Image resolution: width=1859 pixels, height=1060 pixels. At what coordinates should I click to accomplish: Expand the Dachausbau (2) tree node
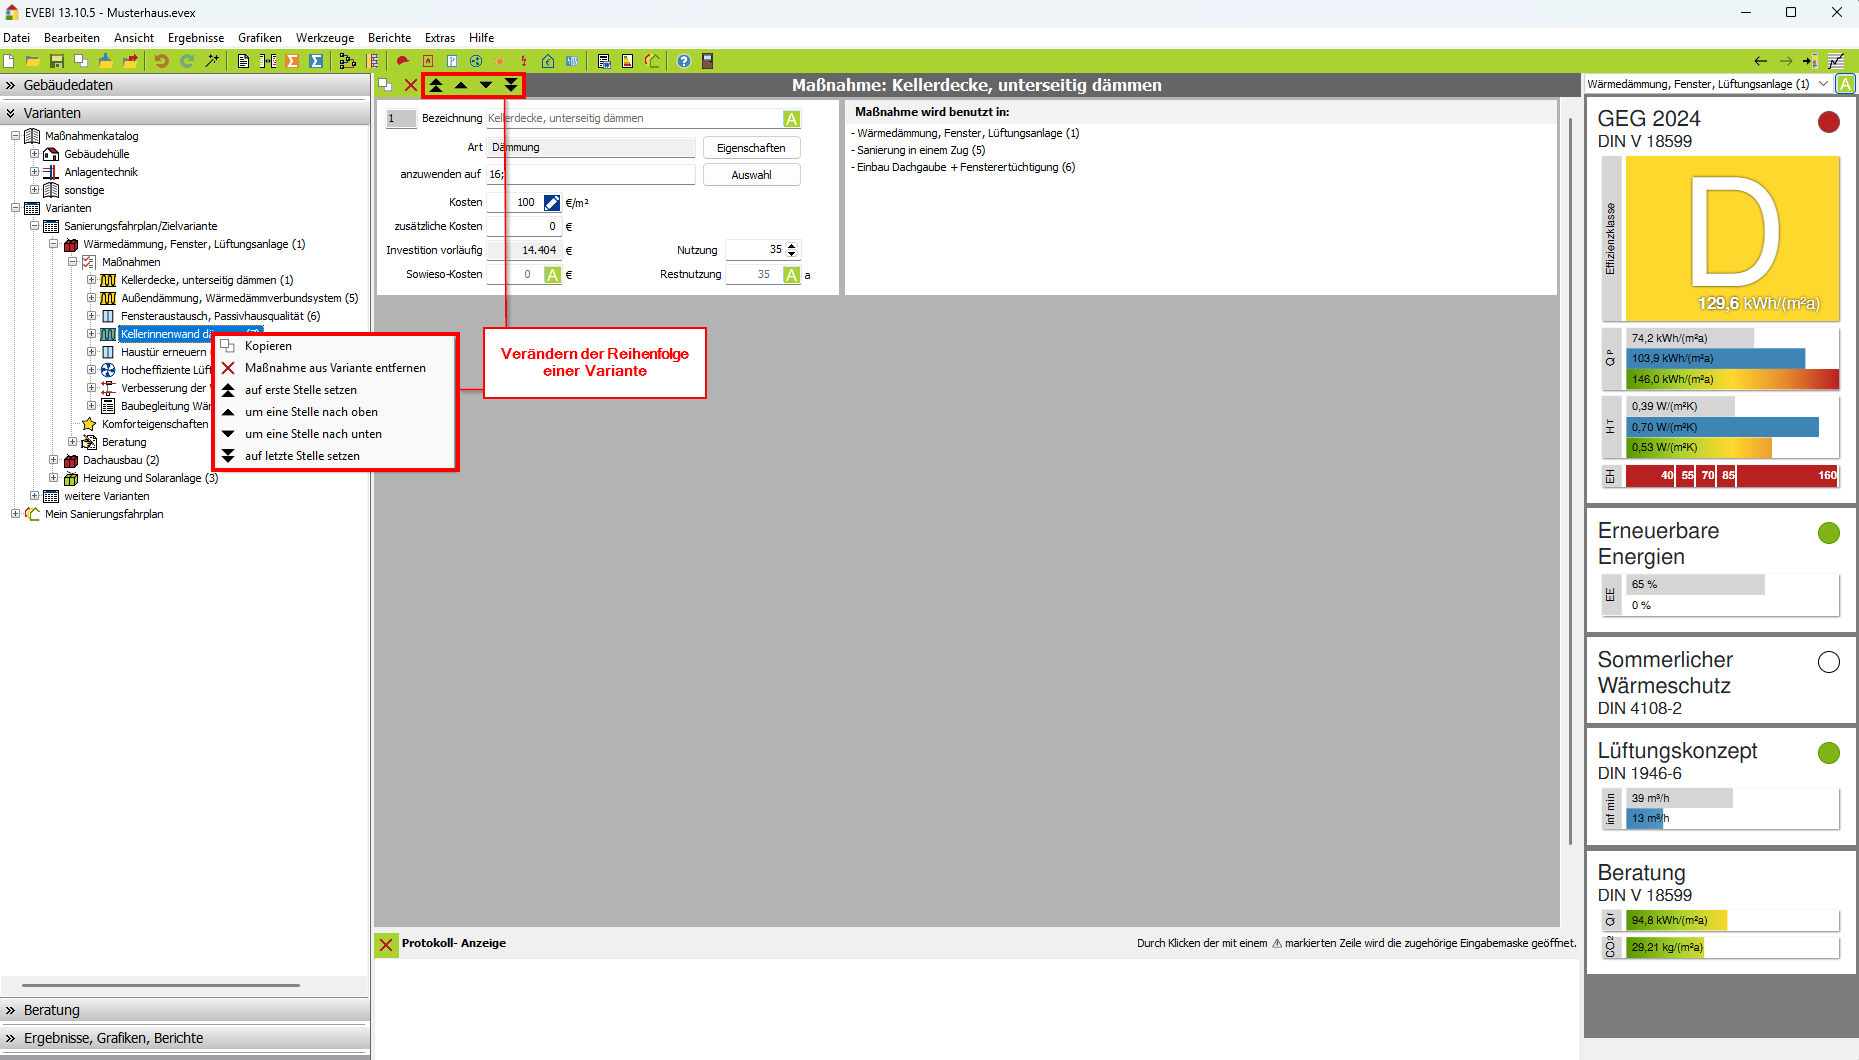point(54,460)
